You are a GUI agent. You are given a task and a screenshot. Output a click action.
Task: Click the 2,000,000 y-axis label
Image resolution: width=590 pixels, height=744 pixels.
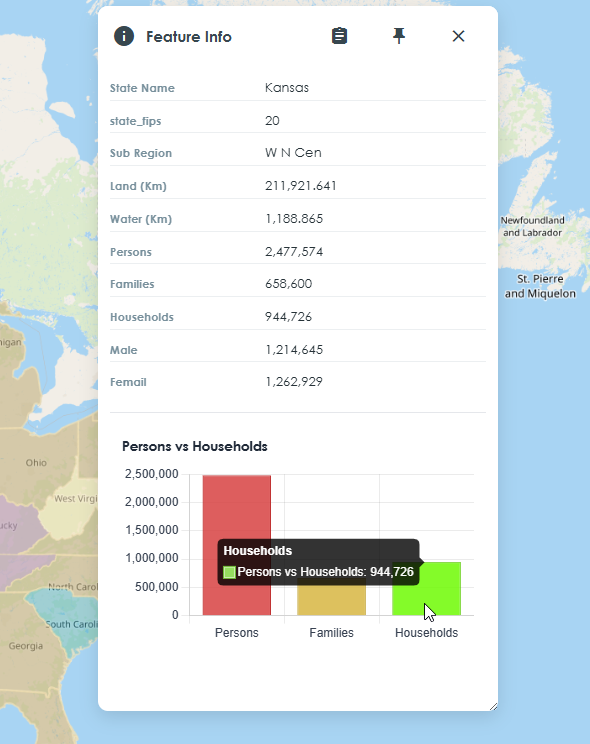coord(152,502)
